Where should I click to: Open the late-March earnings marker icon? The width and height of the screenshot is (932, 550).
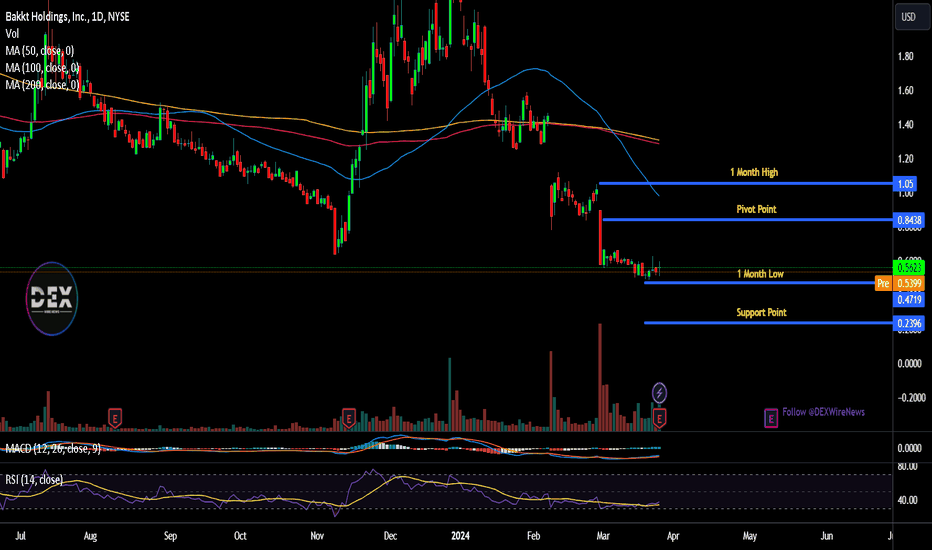click(659, 417)
